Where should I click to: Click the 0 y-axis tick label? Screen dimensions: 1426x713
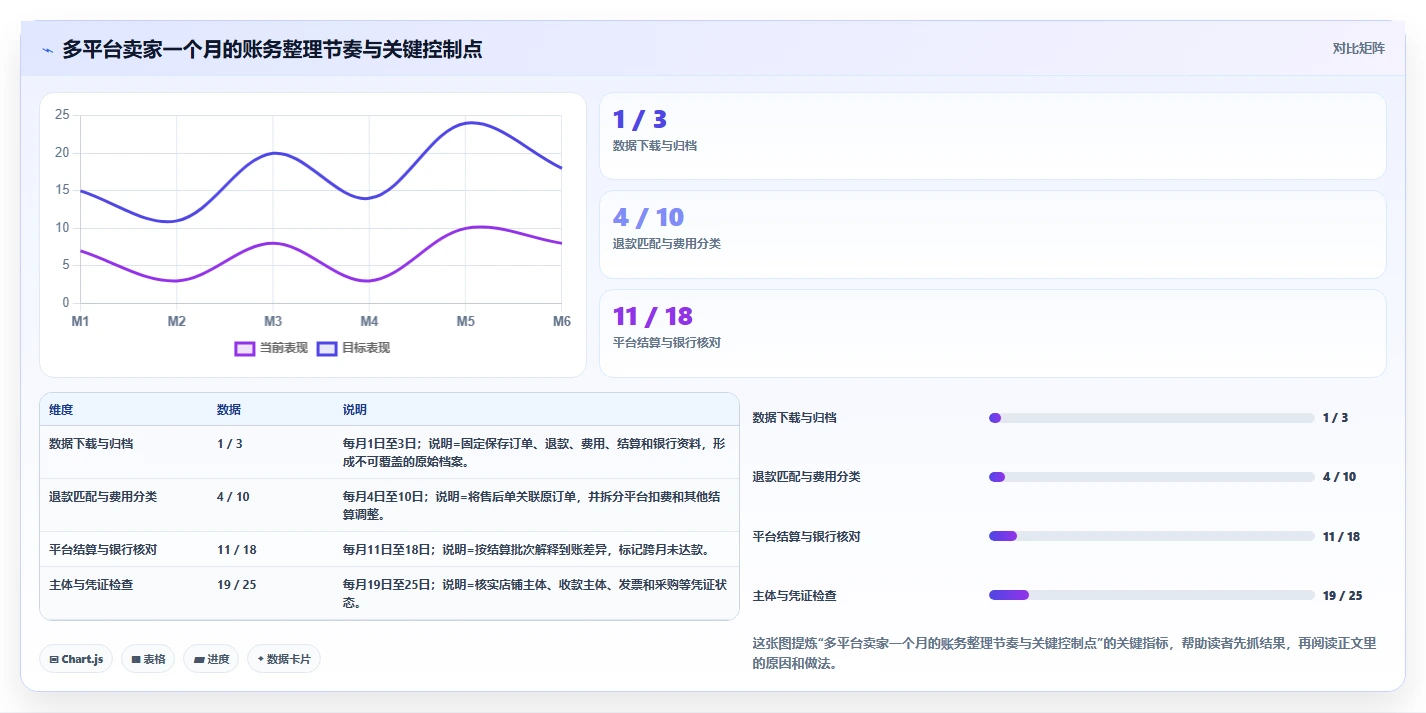pyautogui.click(x=66, y=303)
